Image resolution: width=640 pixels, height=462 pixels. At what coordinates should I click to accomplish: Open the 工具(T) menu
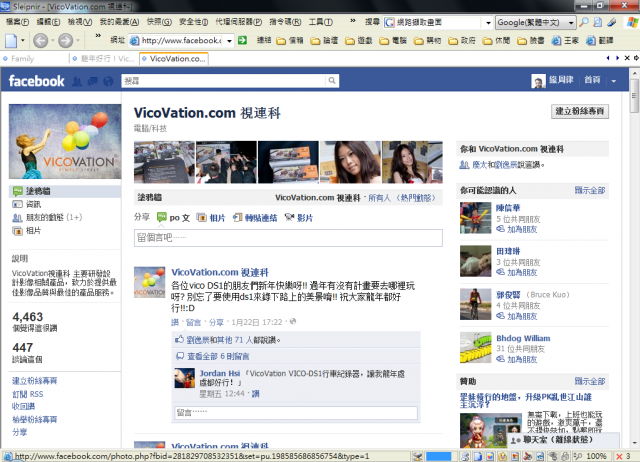point(320,22)
